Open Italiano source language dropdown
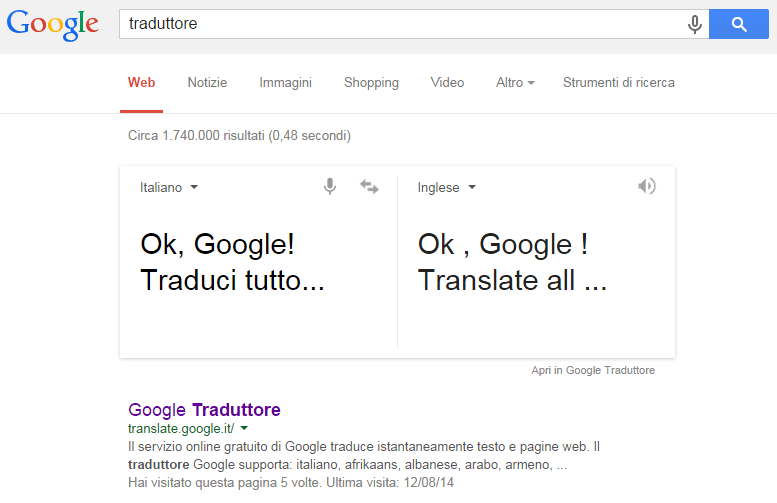The image size is (777, 503). coord(169,187)
